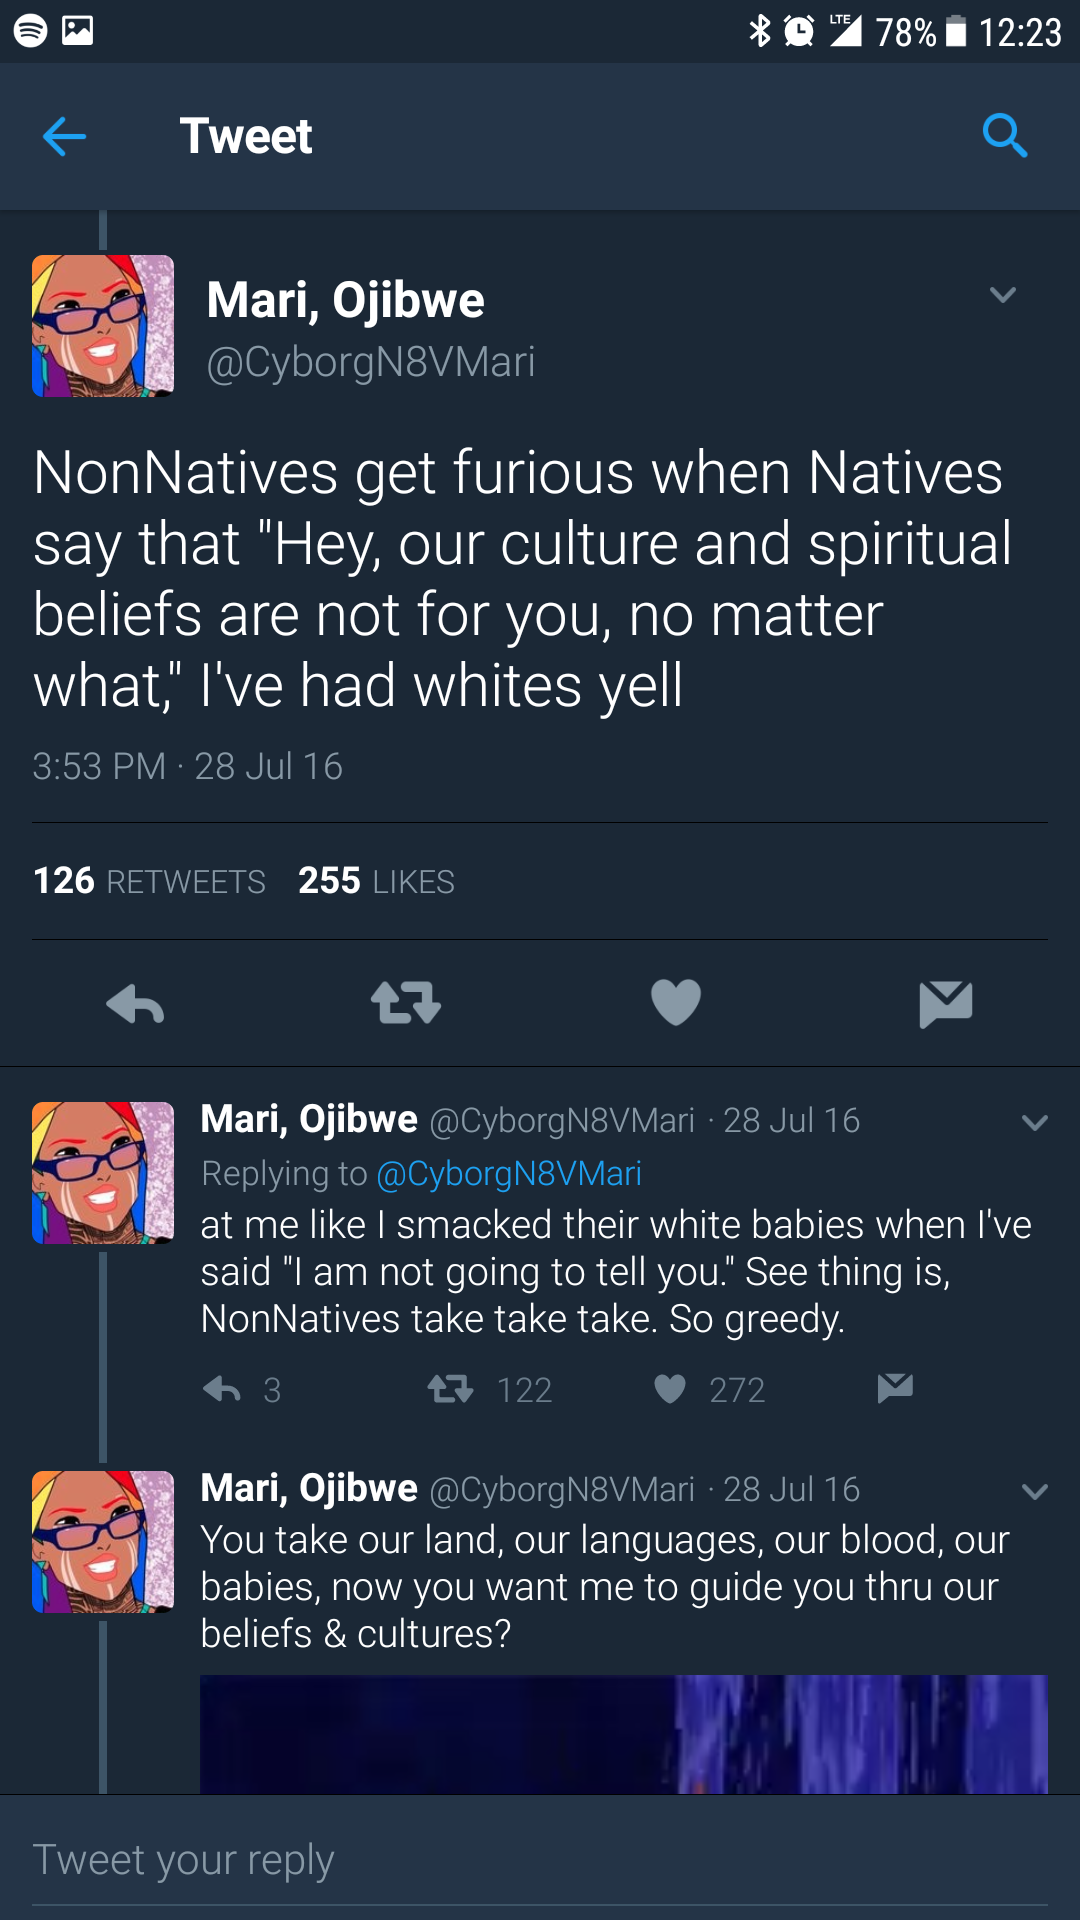Open chevron menu on 'You take our land' tweet
The height and width of the screenshot is (1920, 1080).
pyautogui.click(x=1035, y=1491)
